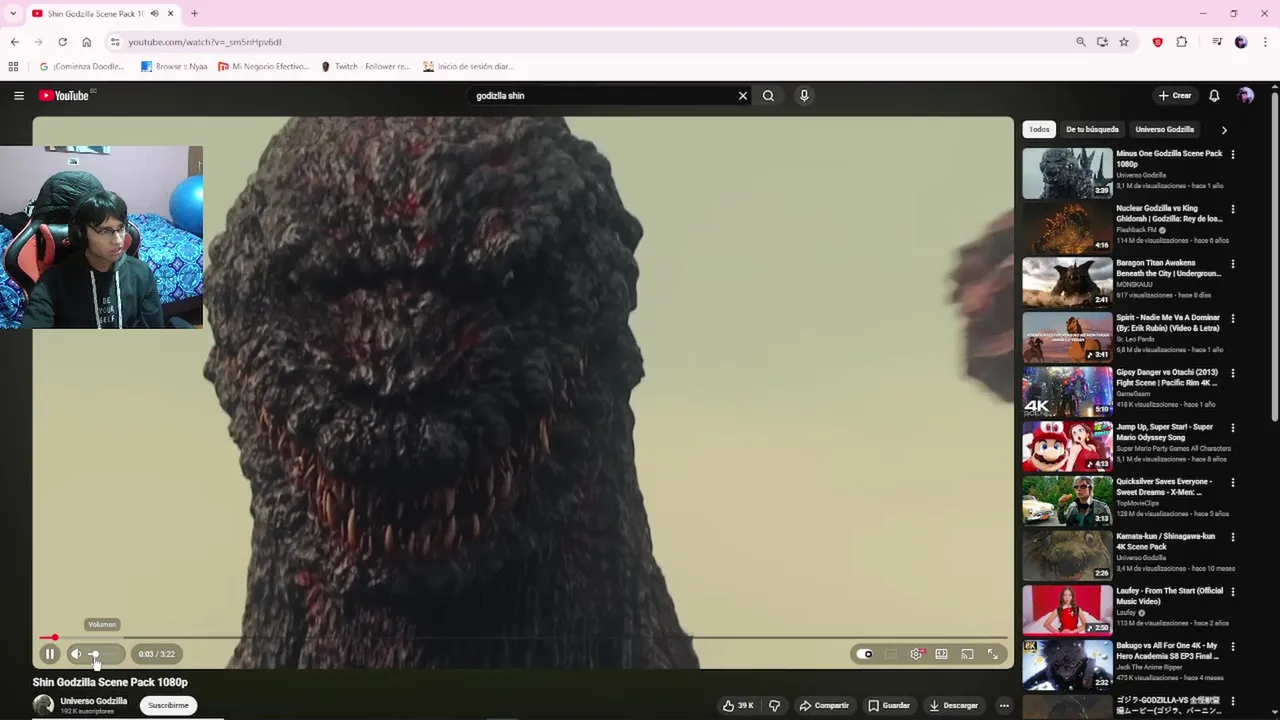Viewport: 1280px width, 720px height.
Task: Select the De tu búsqueda chip
Action: 1092,129
